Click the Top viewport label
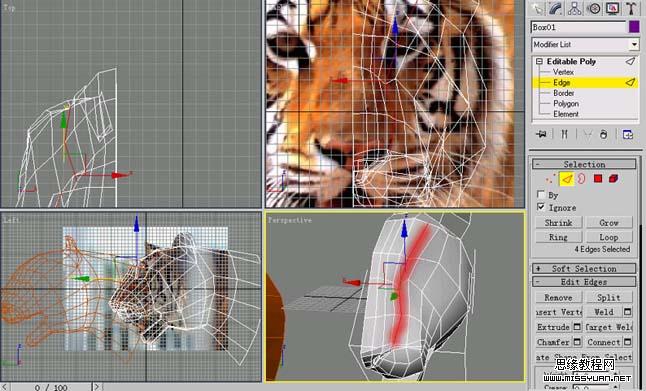 click(9, 7)
